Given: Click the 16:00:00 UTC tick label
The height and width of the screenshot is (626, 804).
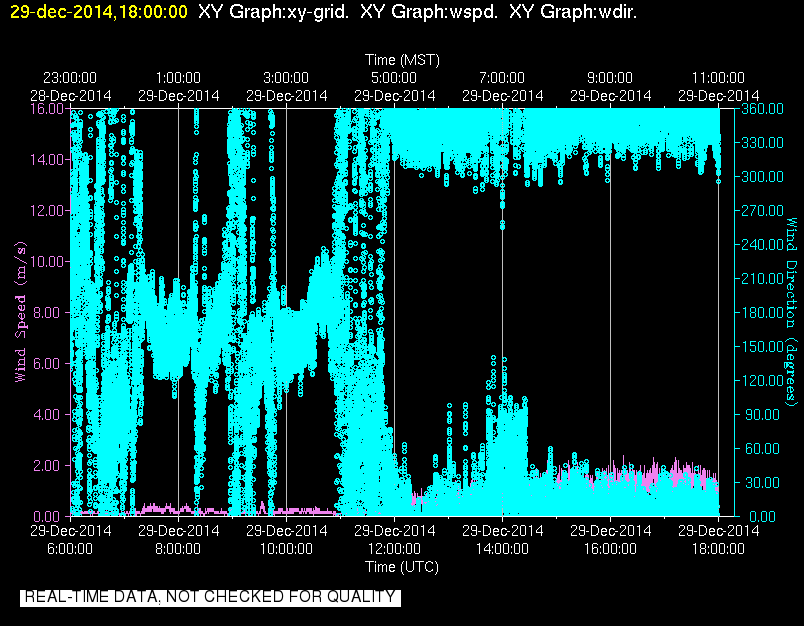Looking at the screenshot, I should [x=610, y=549].
